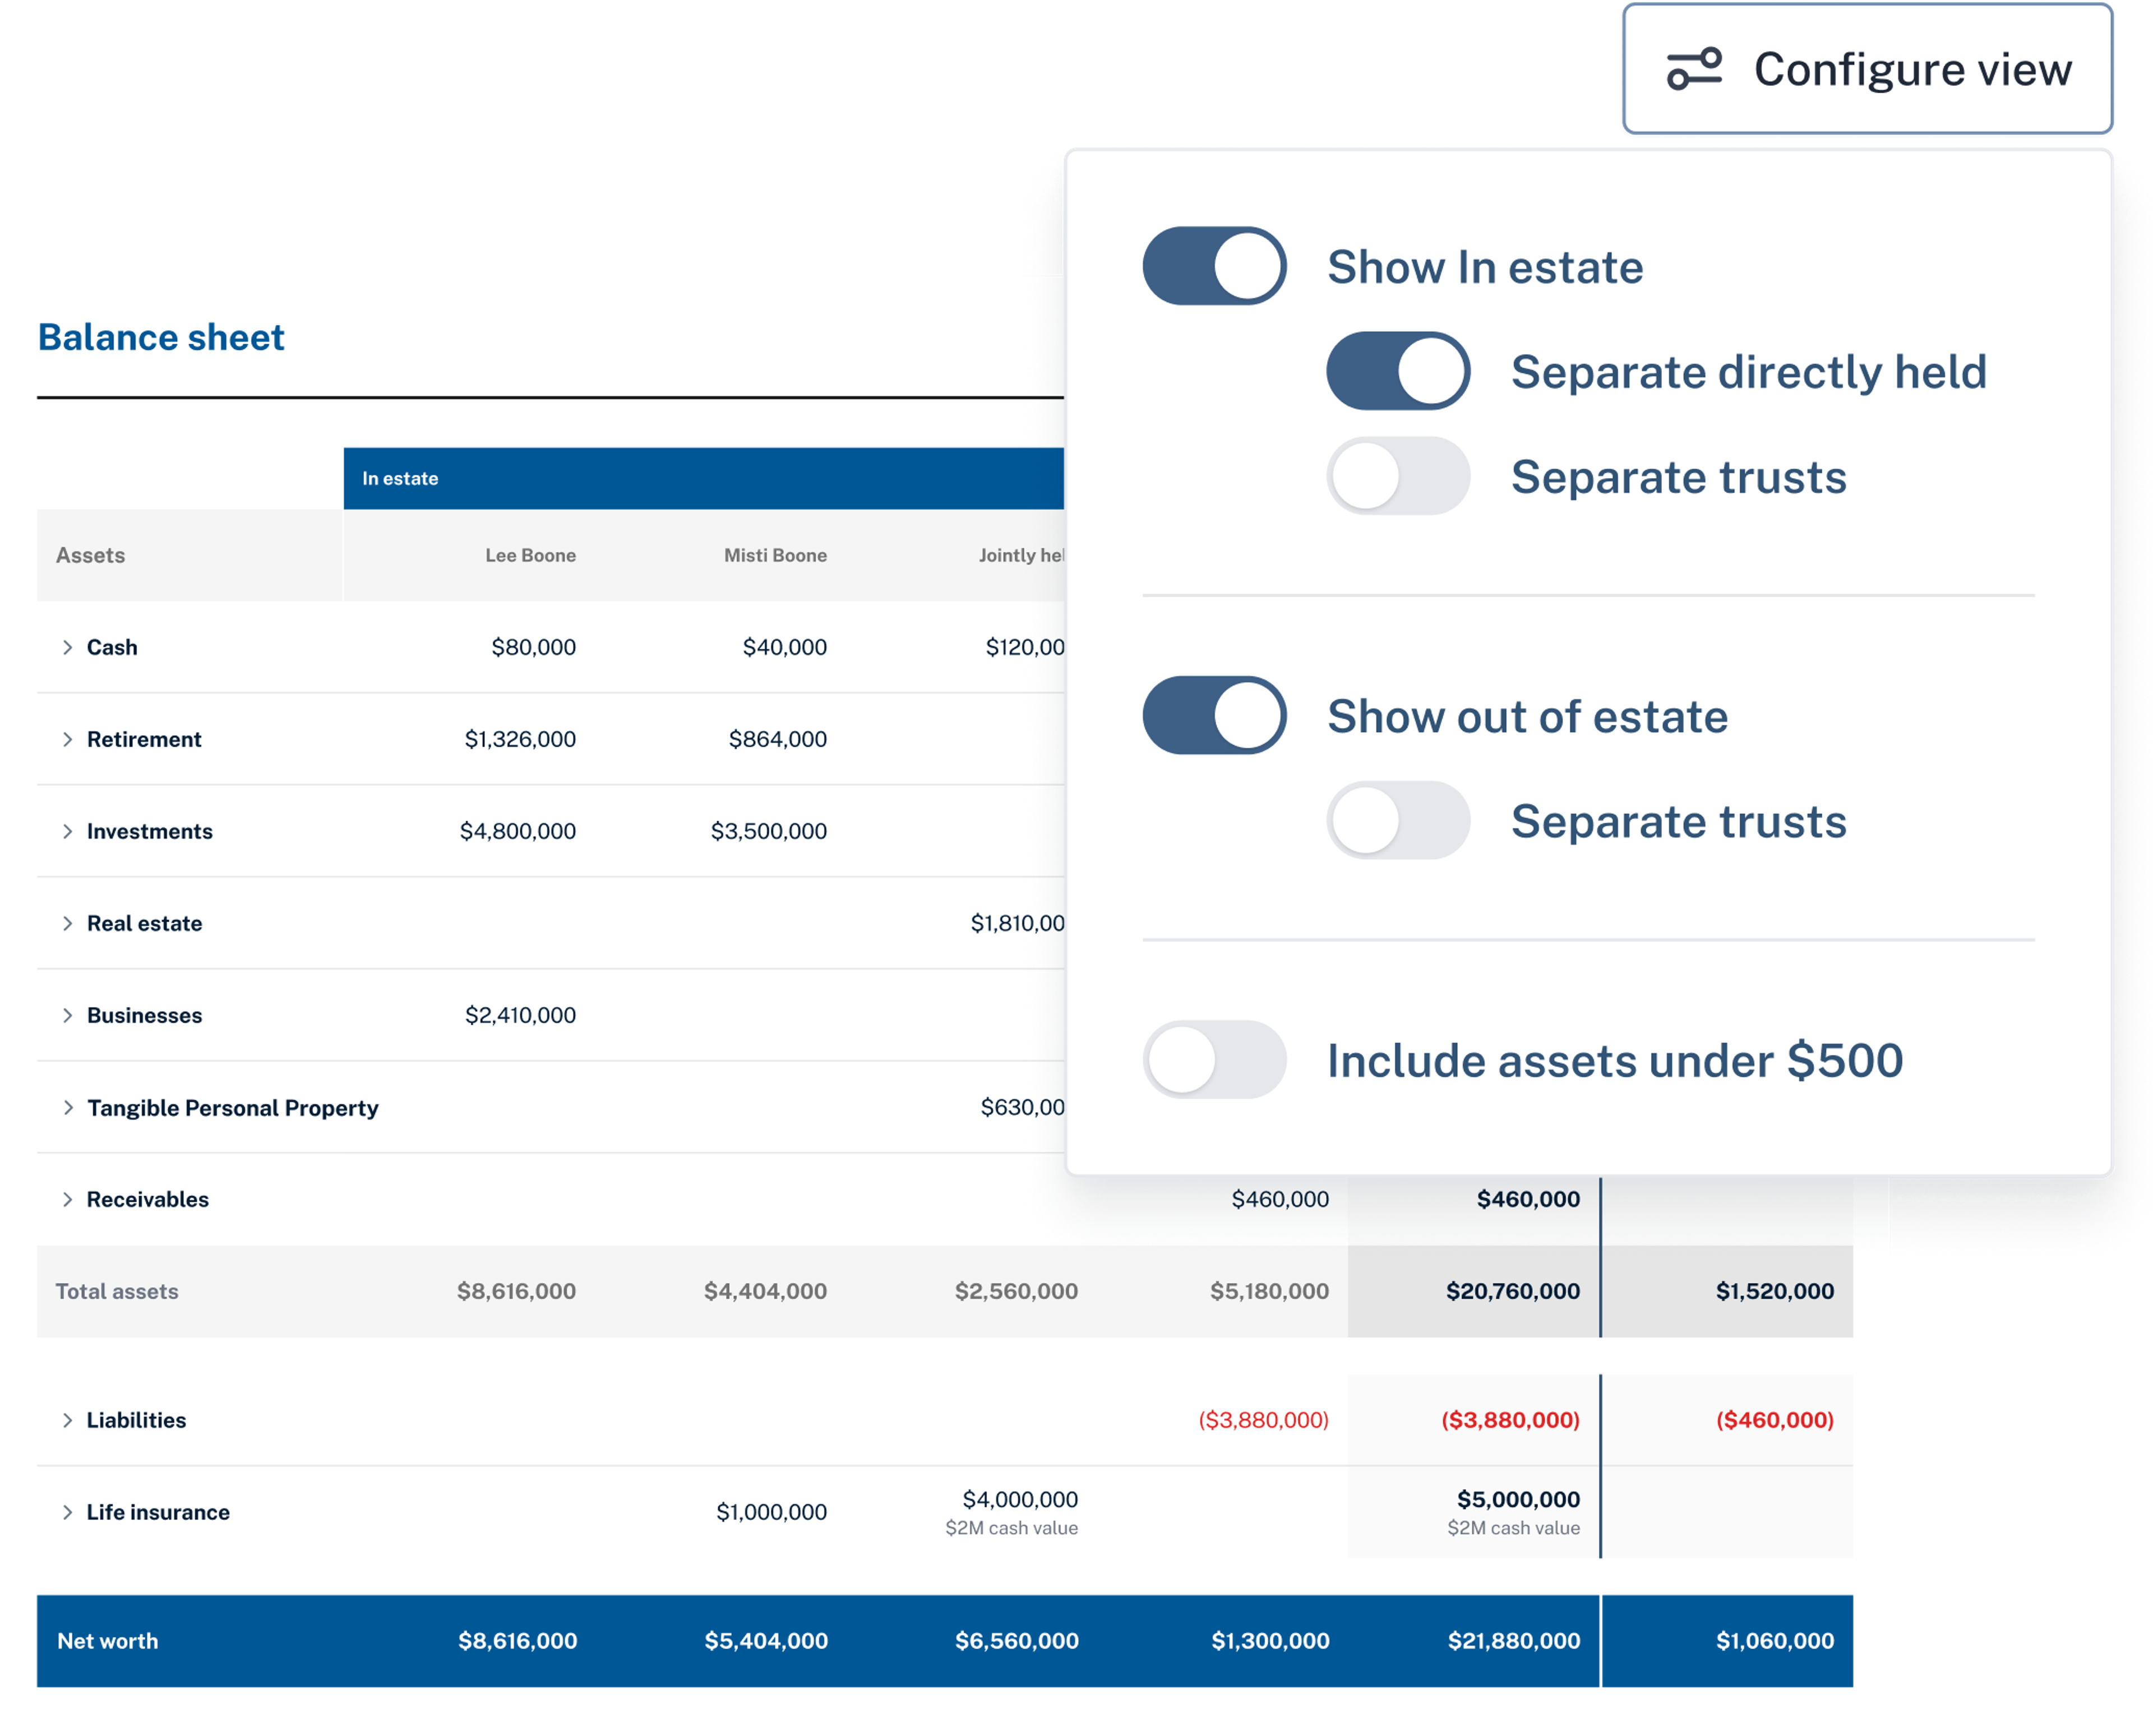Enable Separate trusts under Show out of estate

[x=1397, y=820]
